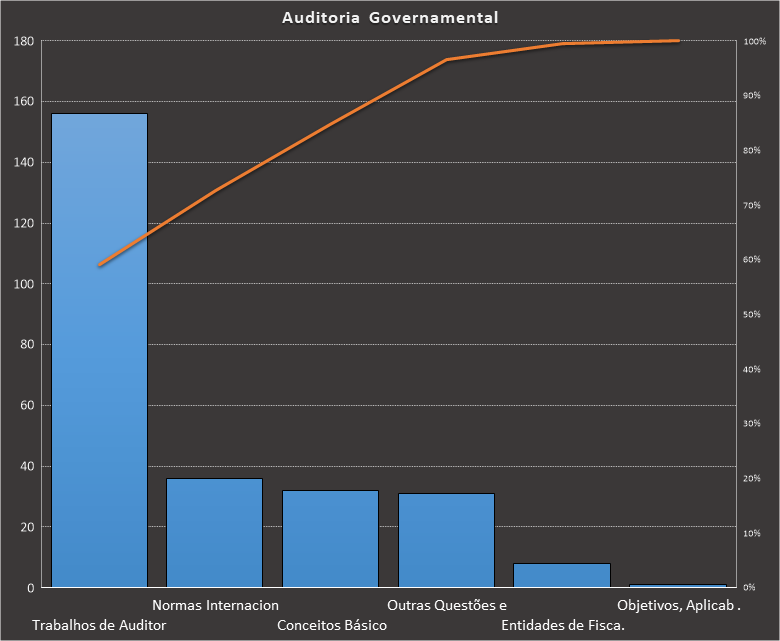Click the 0% label on the right axis
Viewport: 780px width, 641px height.
tap(749, 587)
